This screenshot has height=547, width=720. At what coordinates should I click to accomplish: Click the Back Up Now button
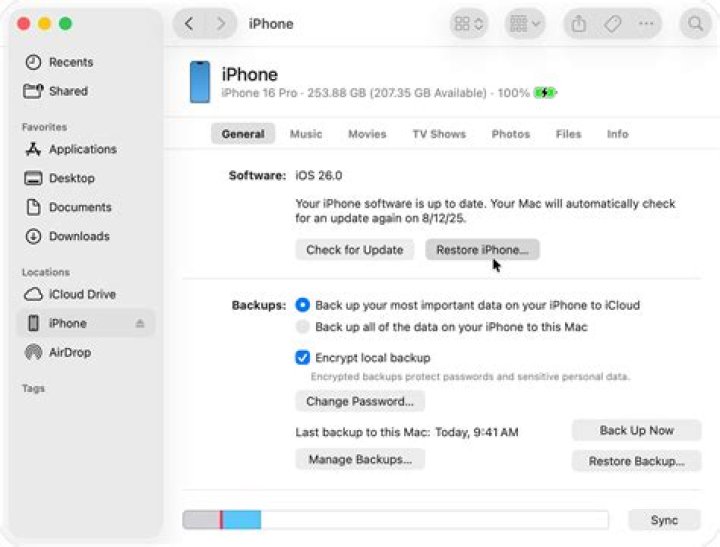636,430
